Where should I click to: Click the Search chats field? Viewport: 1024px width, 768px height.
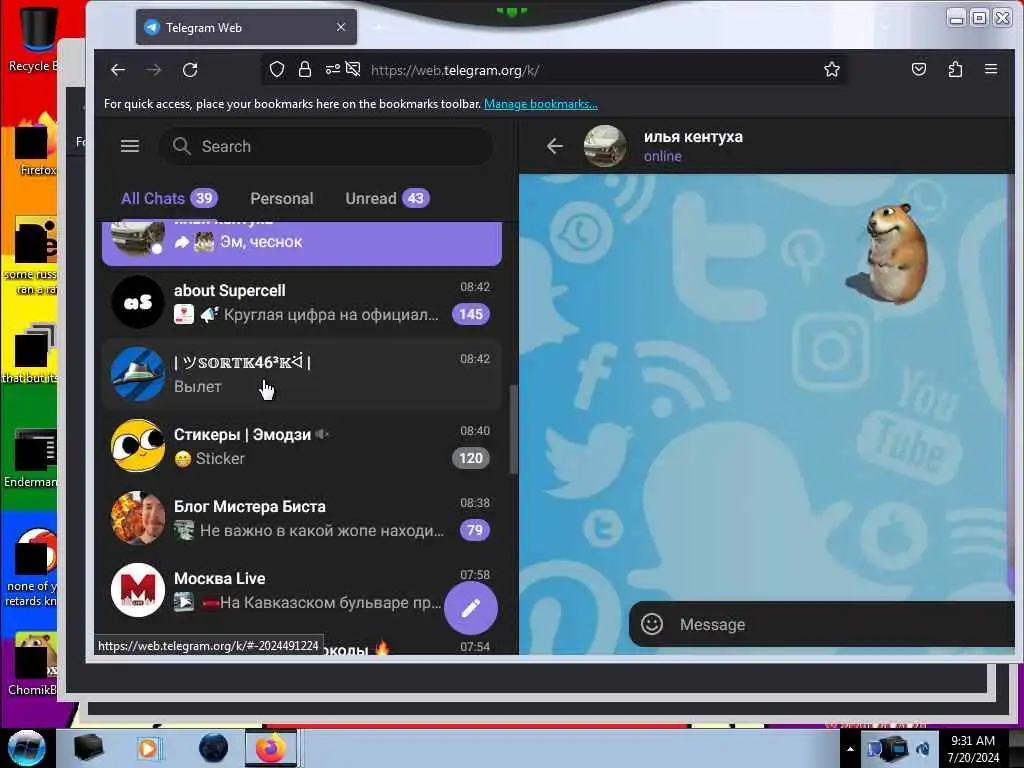pos(327,146)
